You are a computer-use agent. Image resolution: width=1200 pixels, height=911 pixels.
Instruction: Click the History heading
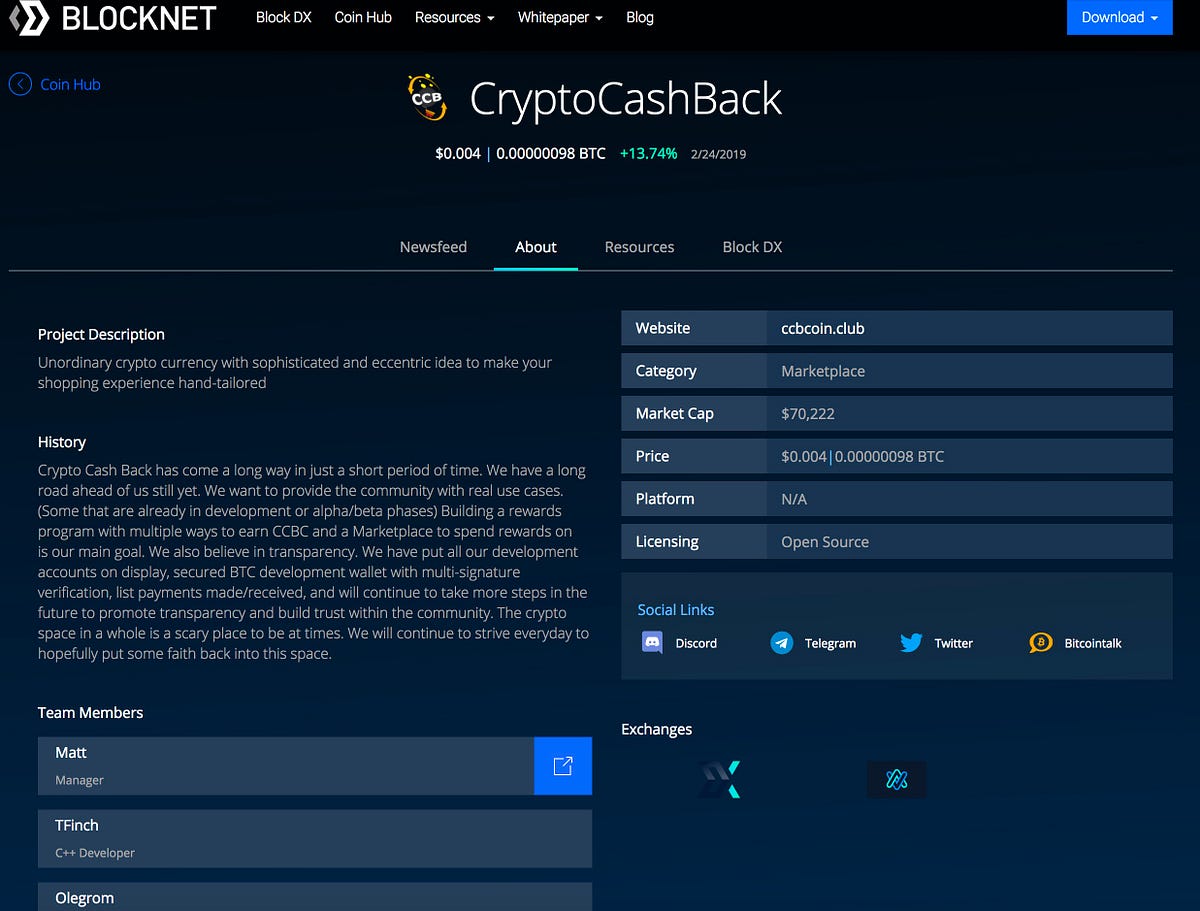[62, 442]
